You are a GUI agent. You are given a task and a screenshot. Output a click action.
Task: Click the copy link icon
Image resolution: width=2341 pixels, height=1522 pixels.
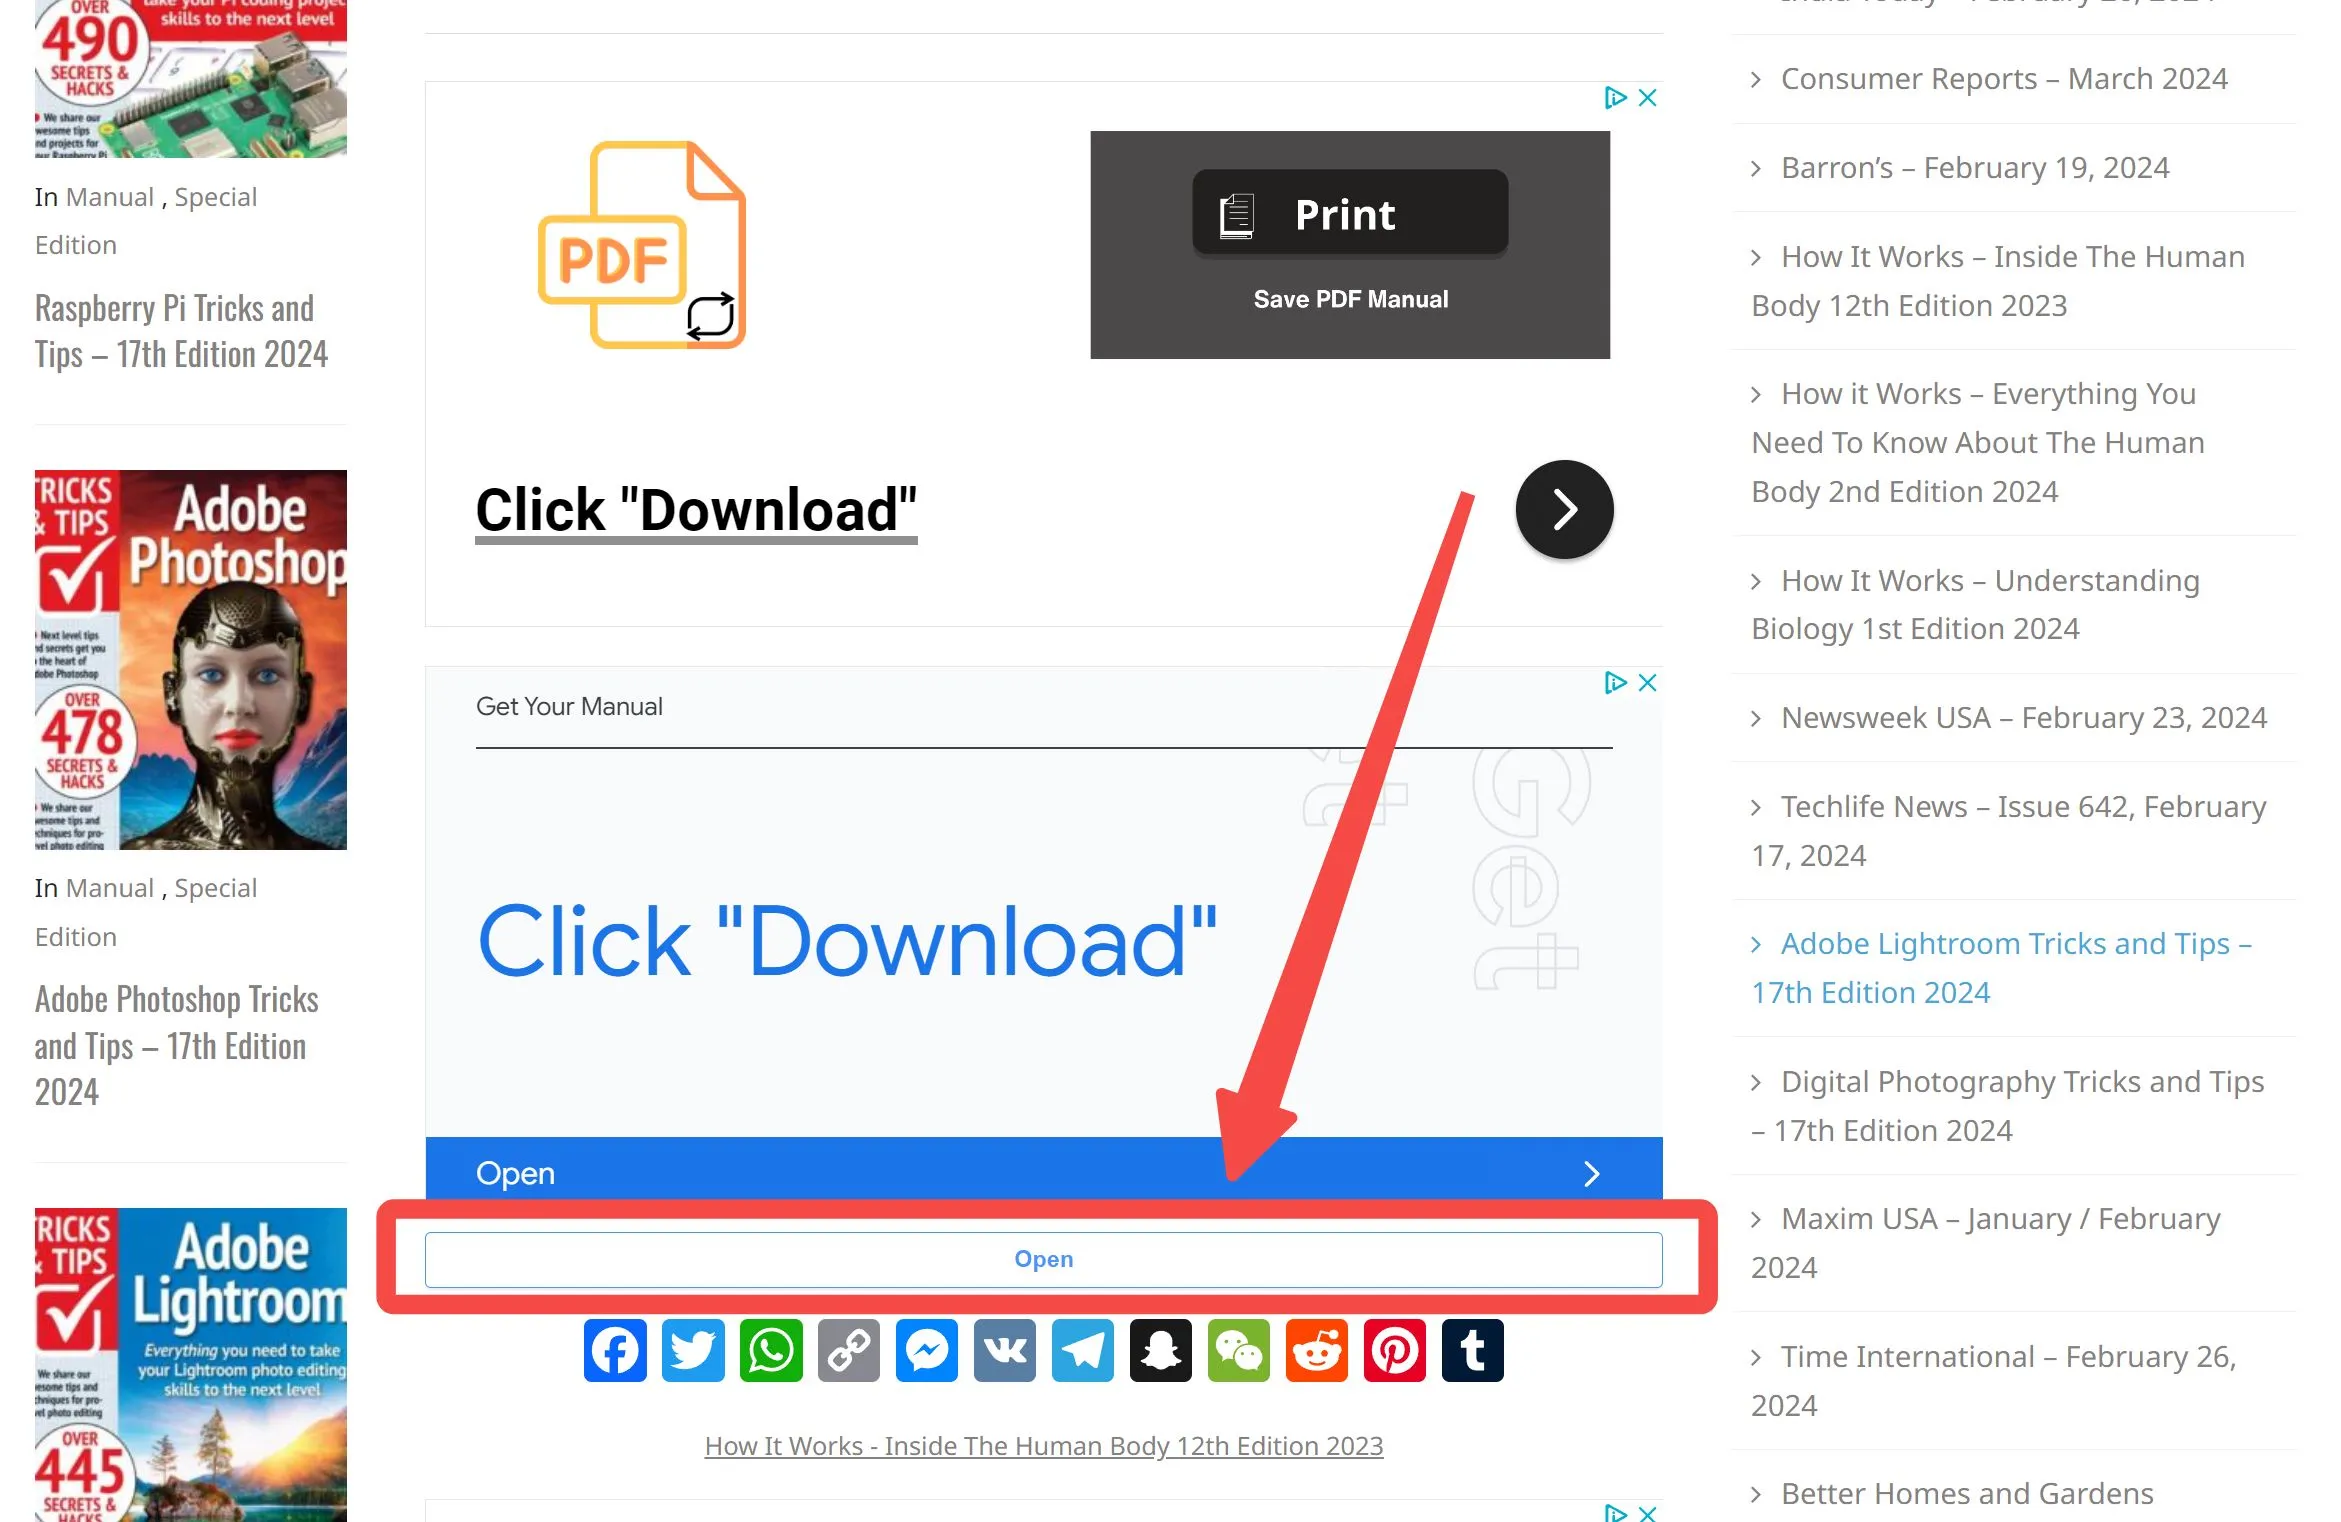(x=848, y=1350)
